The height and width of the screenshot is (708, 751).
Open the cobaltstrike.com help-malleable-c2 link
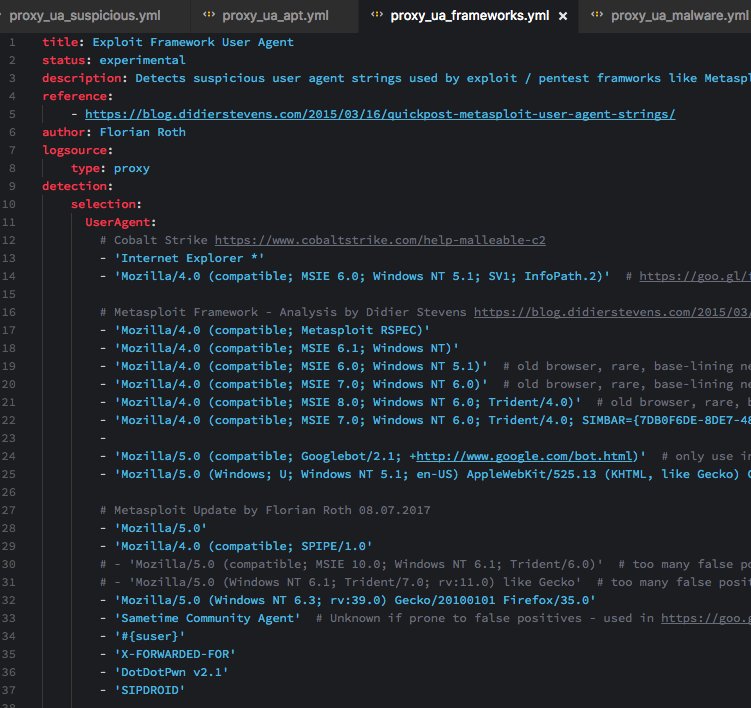pos(380,240)
